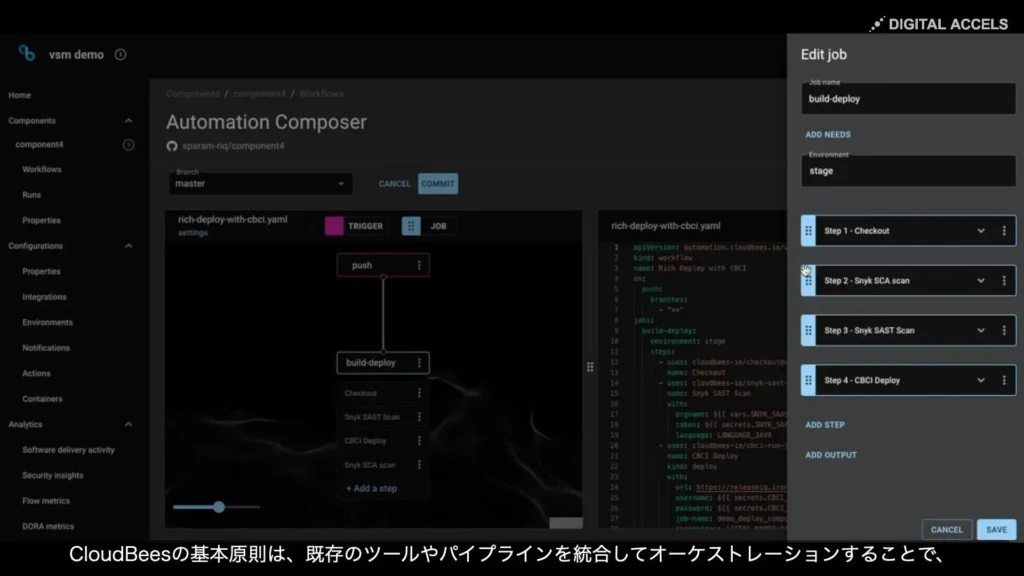Open Flow metrics under Analytics
Image resolution: width=1024 pixels, height=576 pixels.
[46, 501]
